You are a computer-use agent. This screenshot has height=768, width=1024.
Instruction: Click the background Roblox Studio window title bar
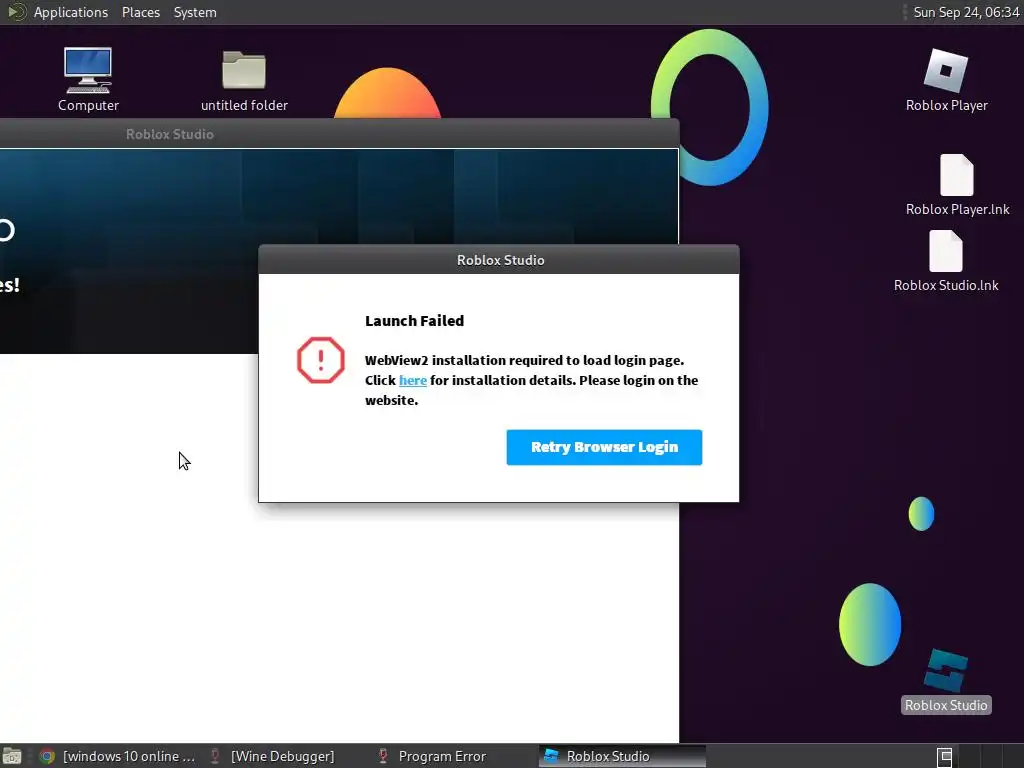tap(338, 134)
